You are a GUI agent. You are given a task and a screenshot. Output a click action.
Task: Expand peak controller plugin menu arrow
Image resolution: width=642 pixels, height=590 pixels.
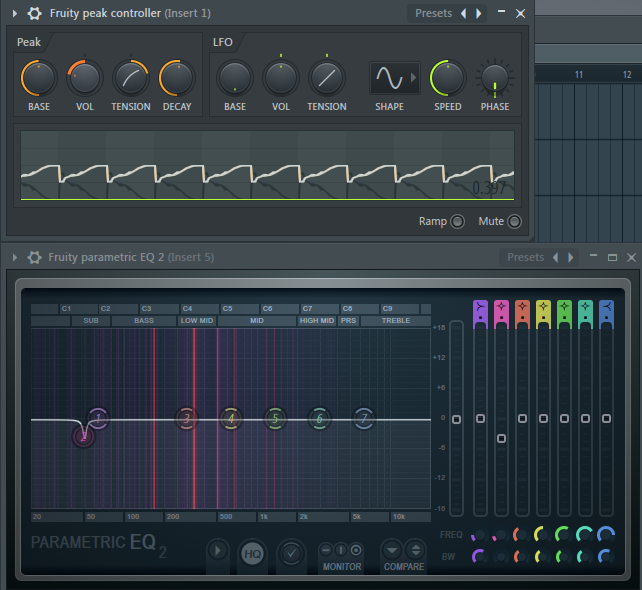click(15, 13)
